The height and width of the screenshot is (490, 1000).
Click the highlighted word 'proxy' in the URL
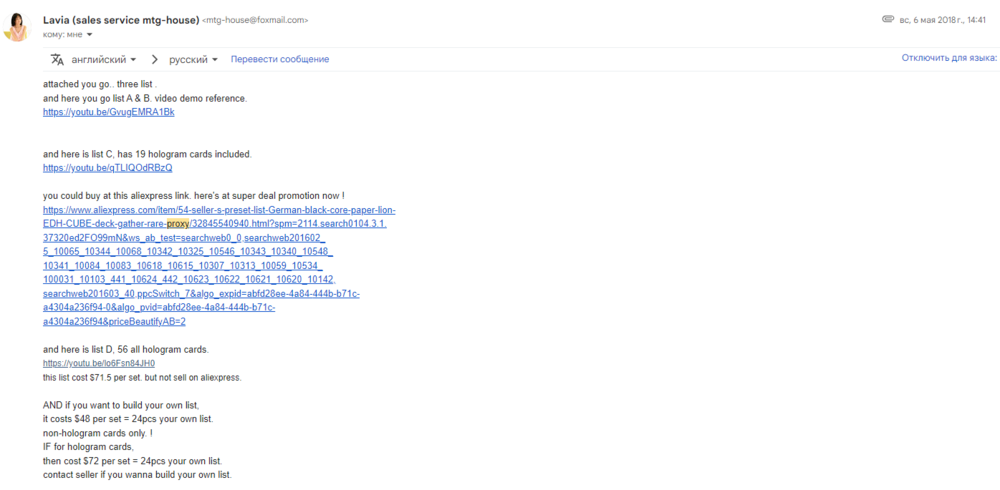click(x=177, y=224)
